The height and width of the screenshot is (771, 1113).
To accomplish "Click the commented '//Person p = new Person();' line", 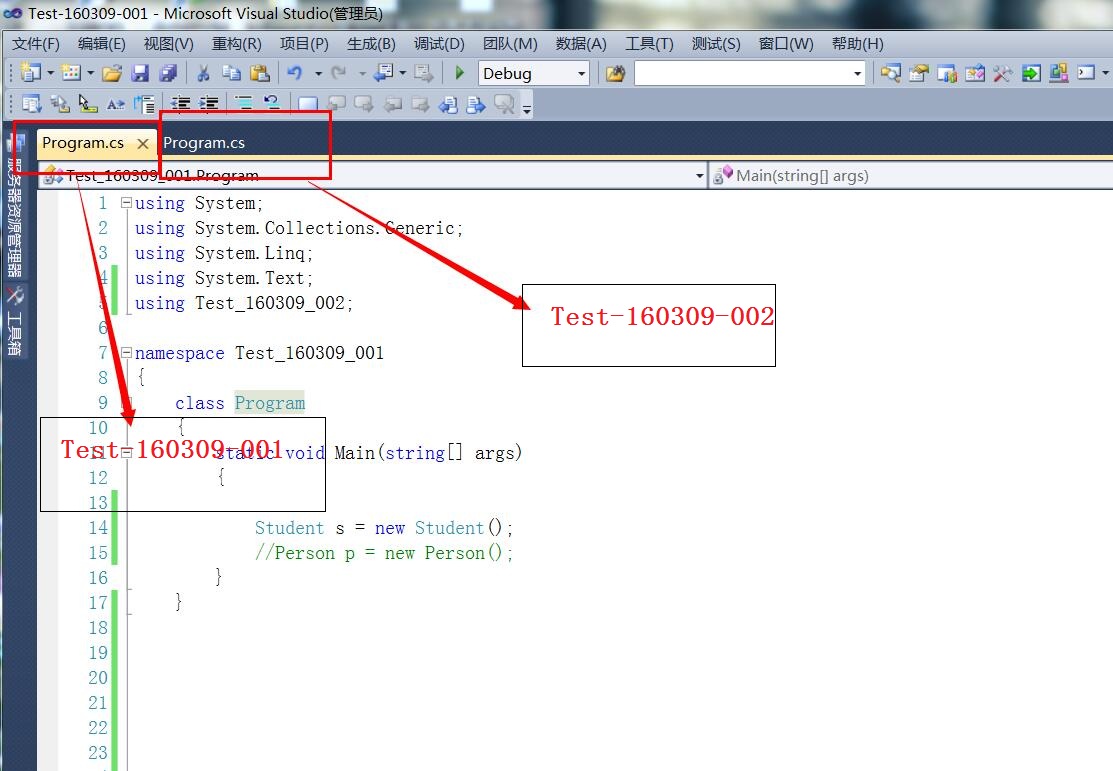I will pos(383,553).
